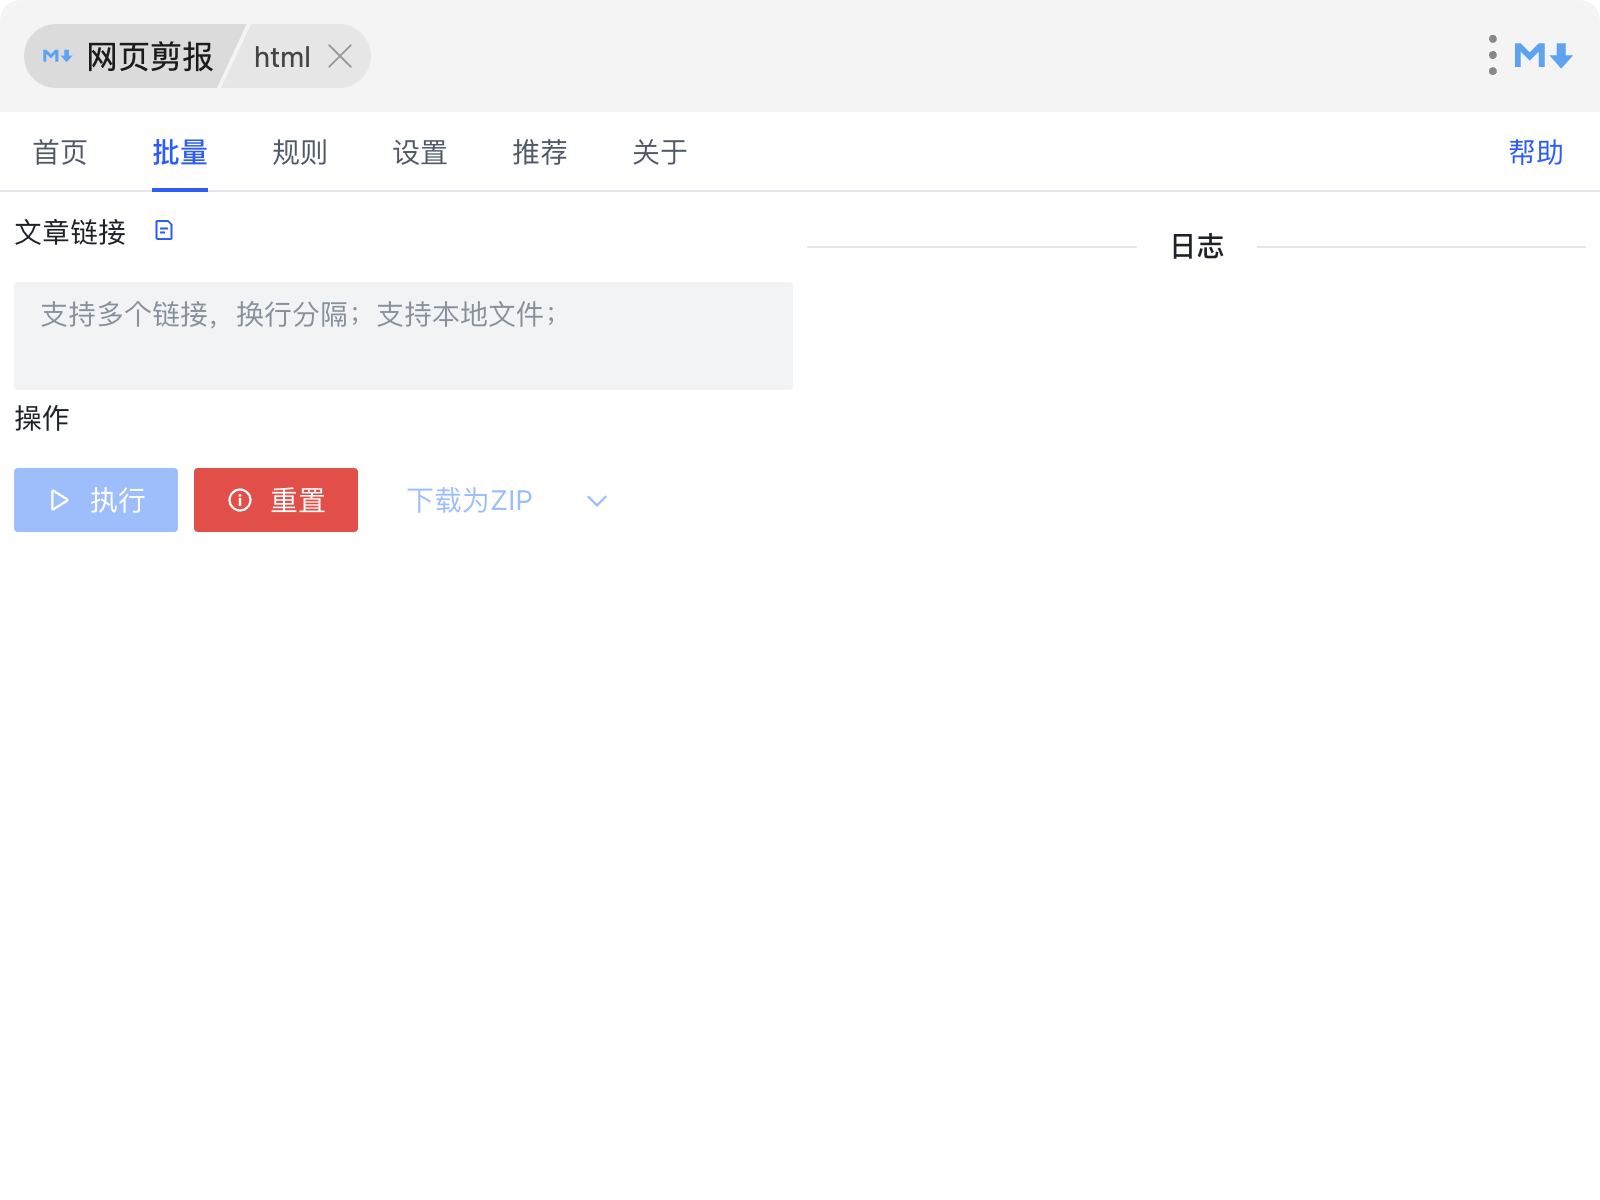Open the 推荐 tab
Image resolution: width=1600 pixels, height=1200 pixels.
click(540, 152)
